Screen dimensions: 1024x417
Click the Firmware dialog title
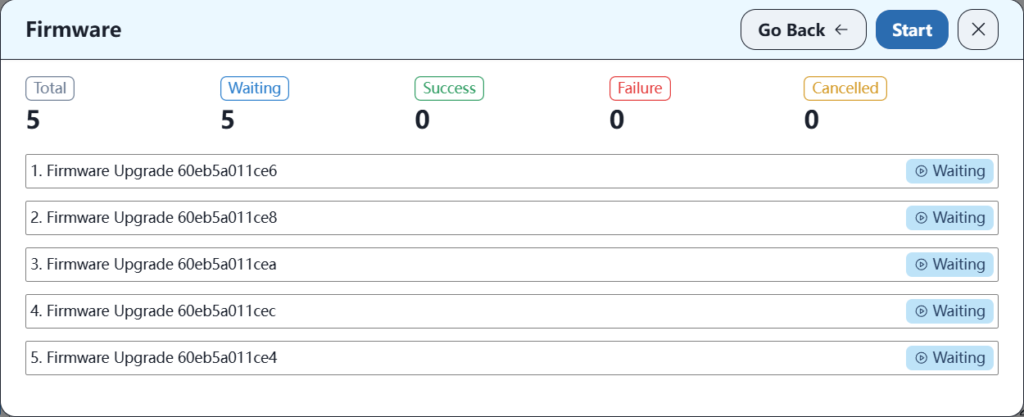click(73, 30)
